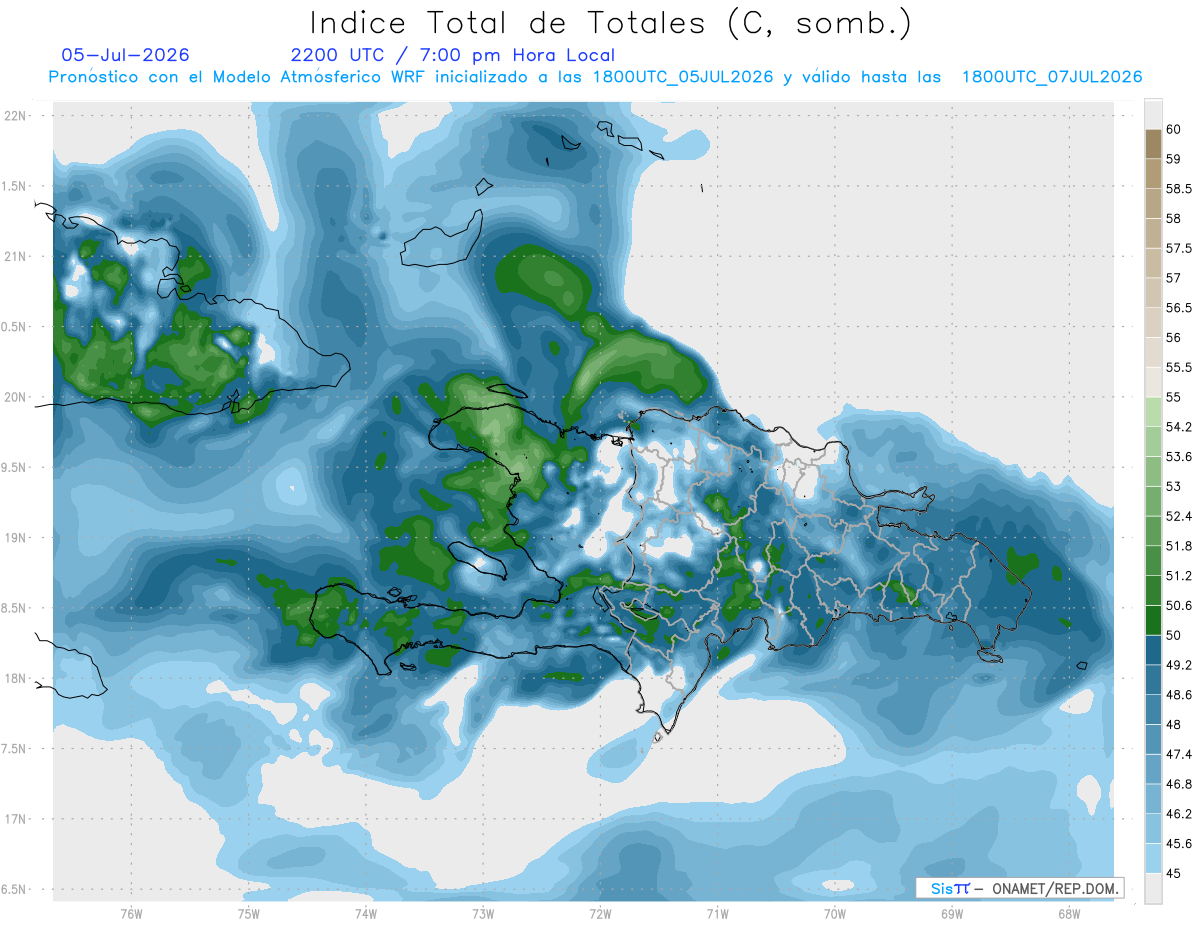Viewport: 1200px width, 927px height.
Task: Click the '1800UTC_07JUL2026' valid-until time
Action: (x=1052, y=77)
